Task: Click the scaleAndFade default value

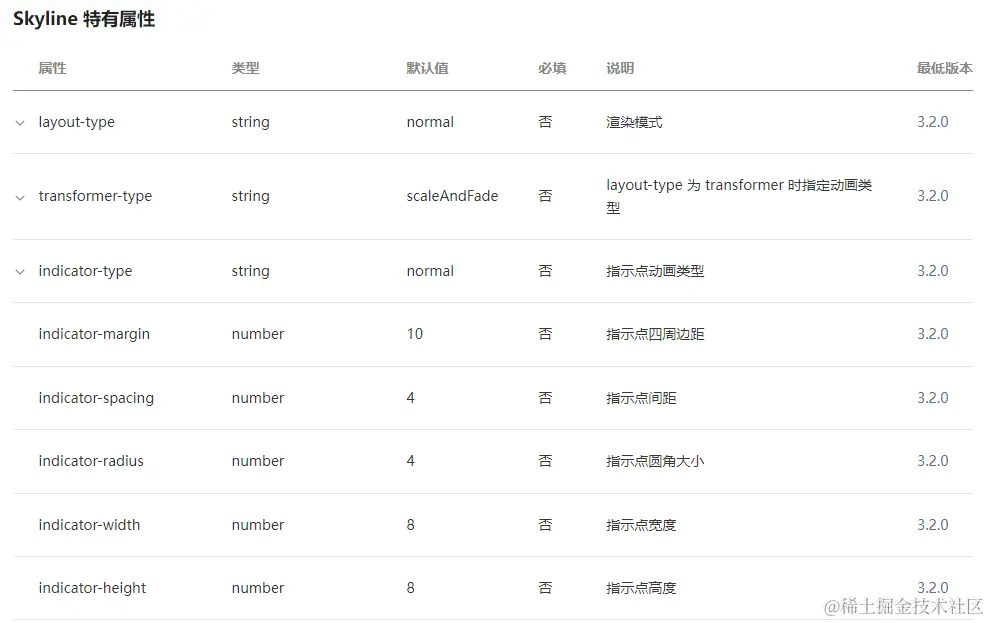Action: click(452, 196)
